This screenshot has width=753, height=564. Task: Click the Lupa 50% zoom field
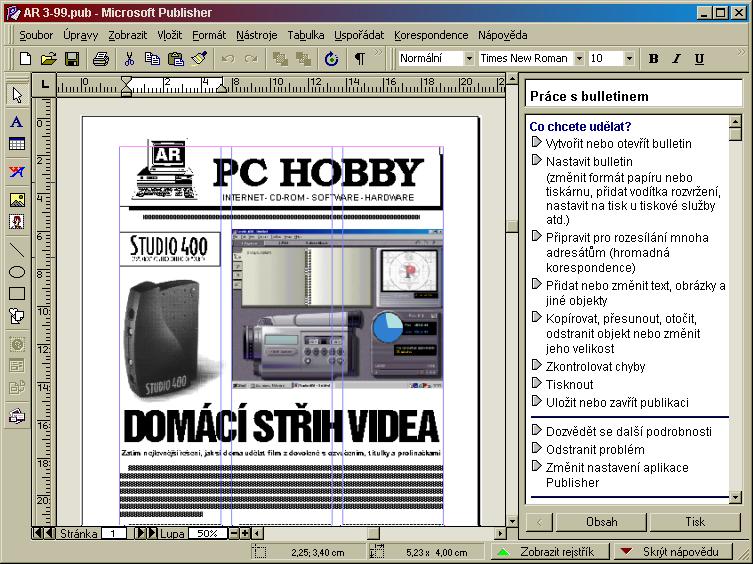click(x=207, y=533)
